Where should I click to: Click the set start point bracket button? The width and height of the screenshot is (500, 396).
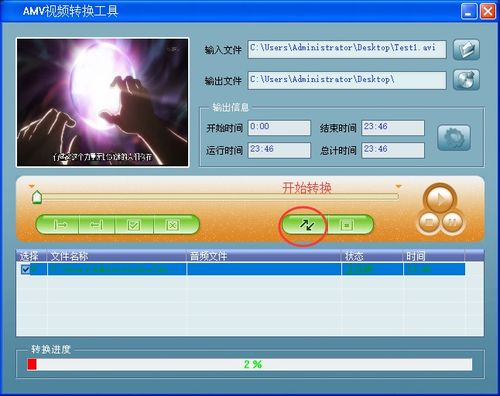tap(60, 225)
